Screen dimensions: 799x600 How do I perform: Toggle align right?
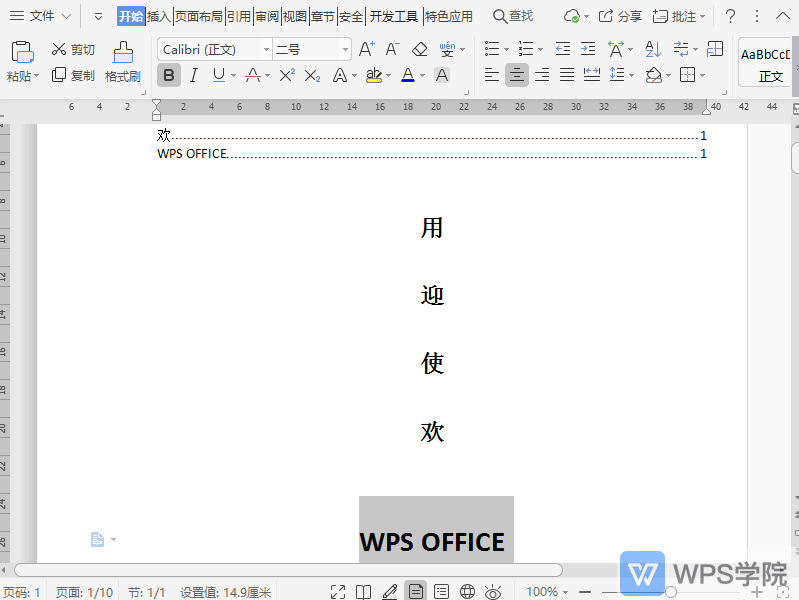[x=542, y=75]
